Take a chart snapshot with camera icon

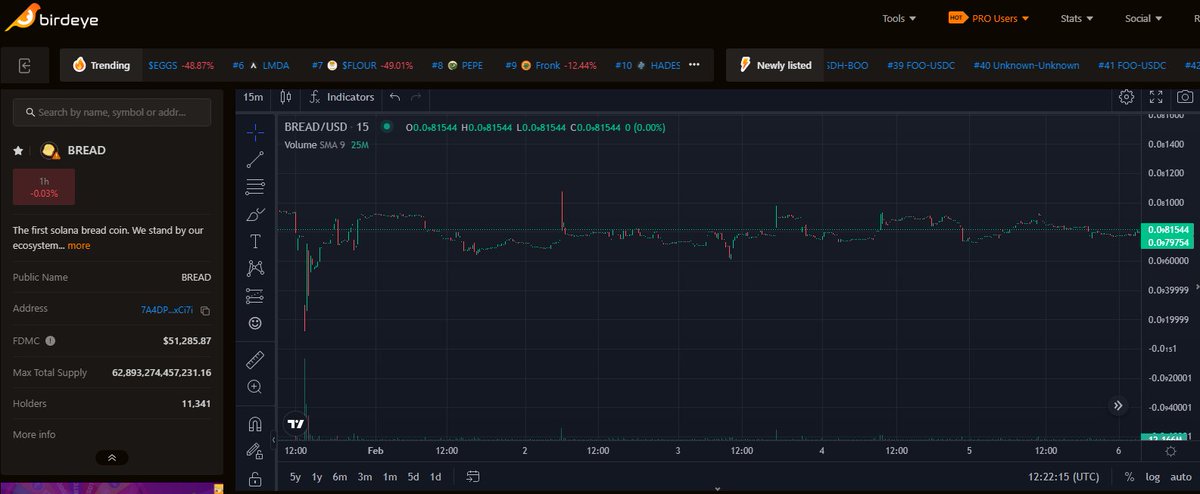pyautogui.click(x=1185, y=97)
